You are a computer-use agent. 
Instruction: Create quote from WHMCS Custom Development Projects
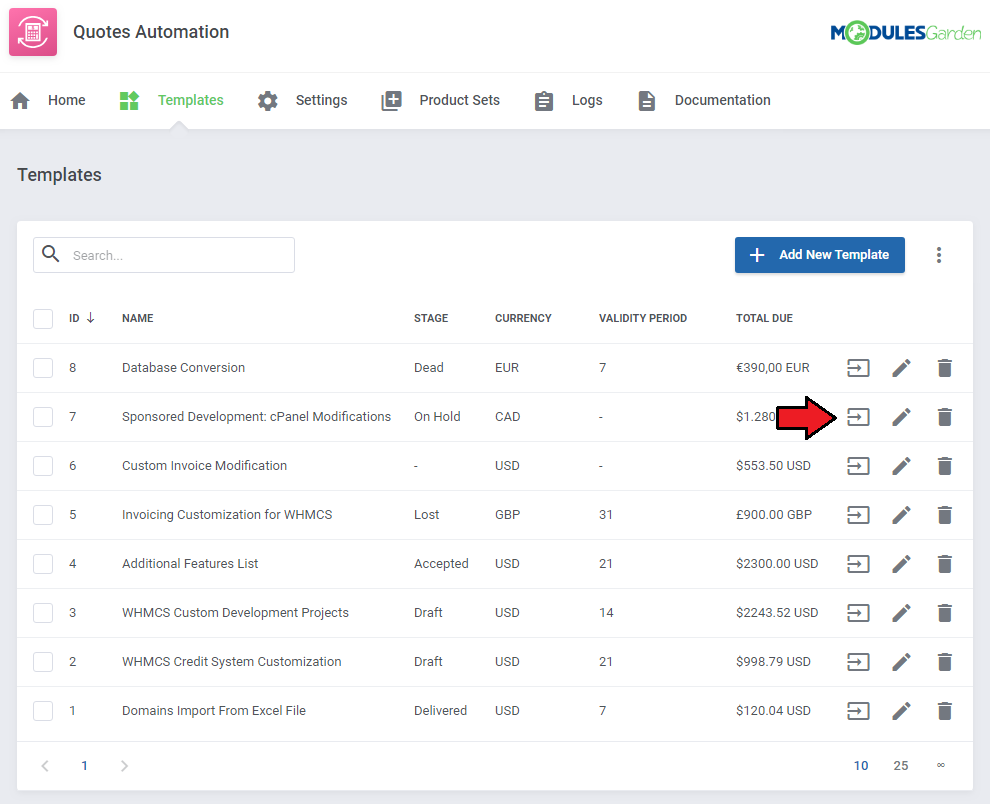[858, 613]
